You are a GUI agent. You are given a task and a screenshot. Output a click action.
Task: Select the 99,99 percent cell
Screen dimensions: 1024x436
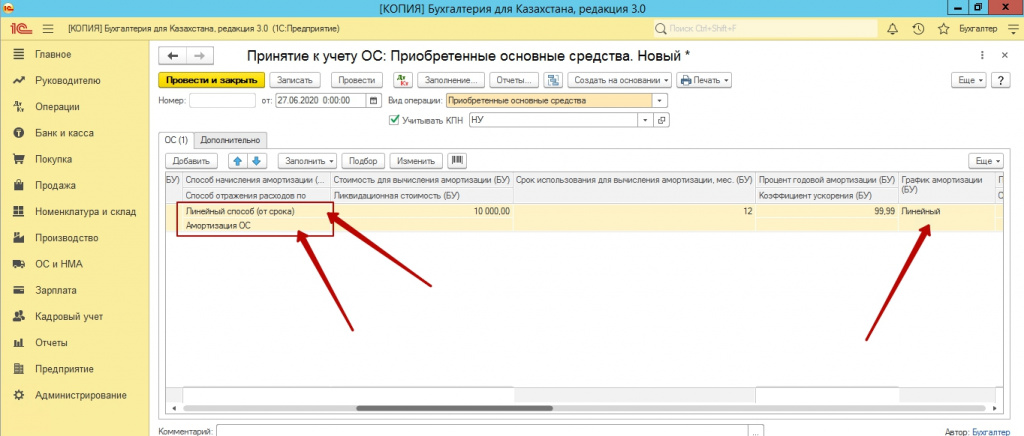826,211
